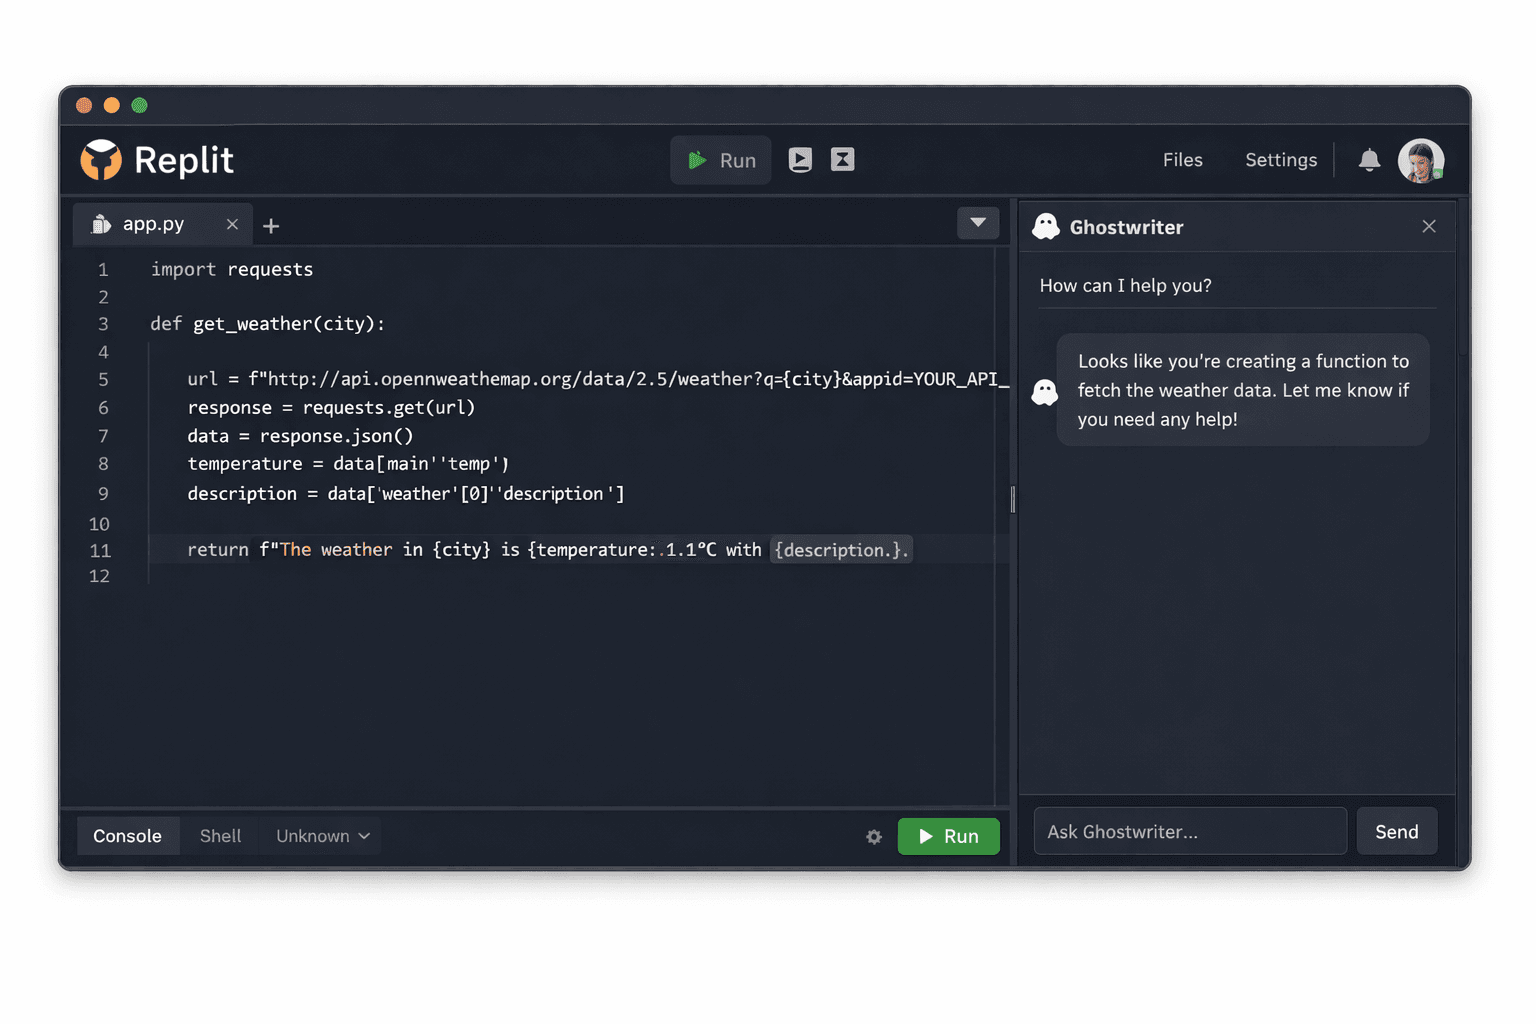Click the Ghostwriter ghost icon in header
The height and width of the screenshot is (1024, 1536).
point(1046,227)
